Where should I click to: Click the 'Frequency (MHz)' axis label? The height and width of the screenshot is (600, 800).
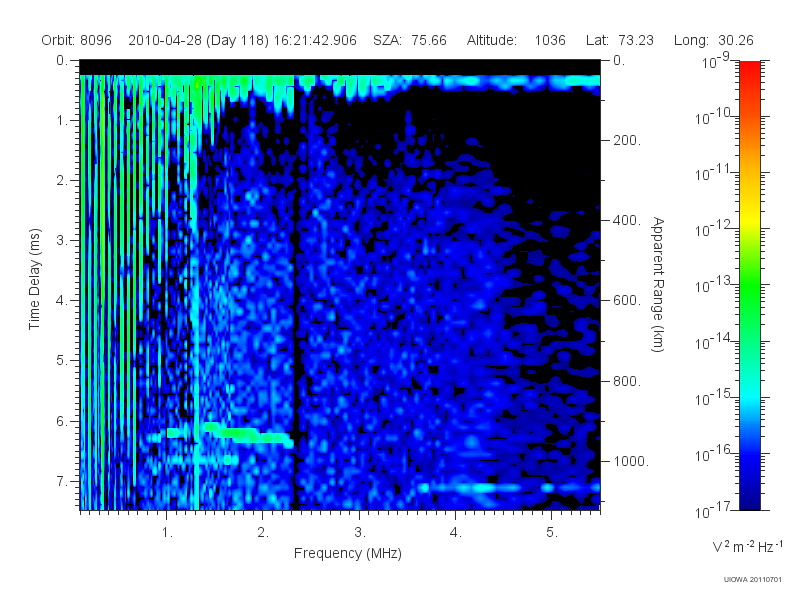(x=348, y=554)
